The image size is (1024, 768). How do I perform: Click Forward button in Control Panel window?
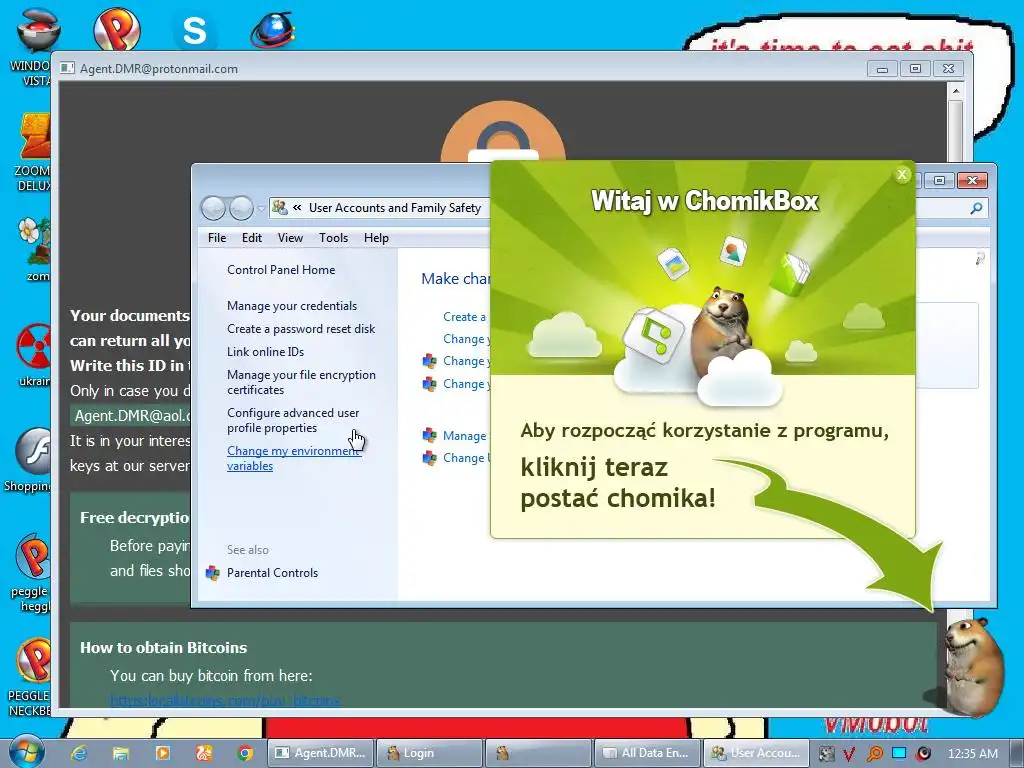(241, 208)
